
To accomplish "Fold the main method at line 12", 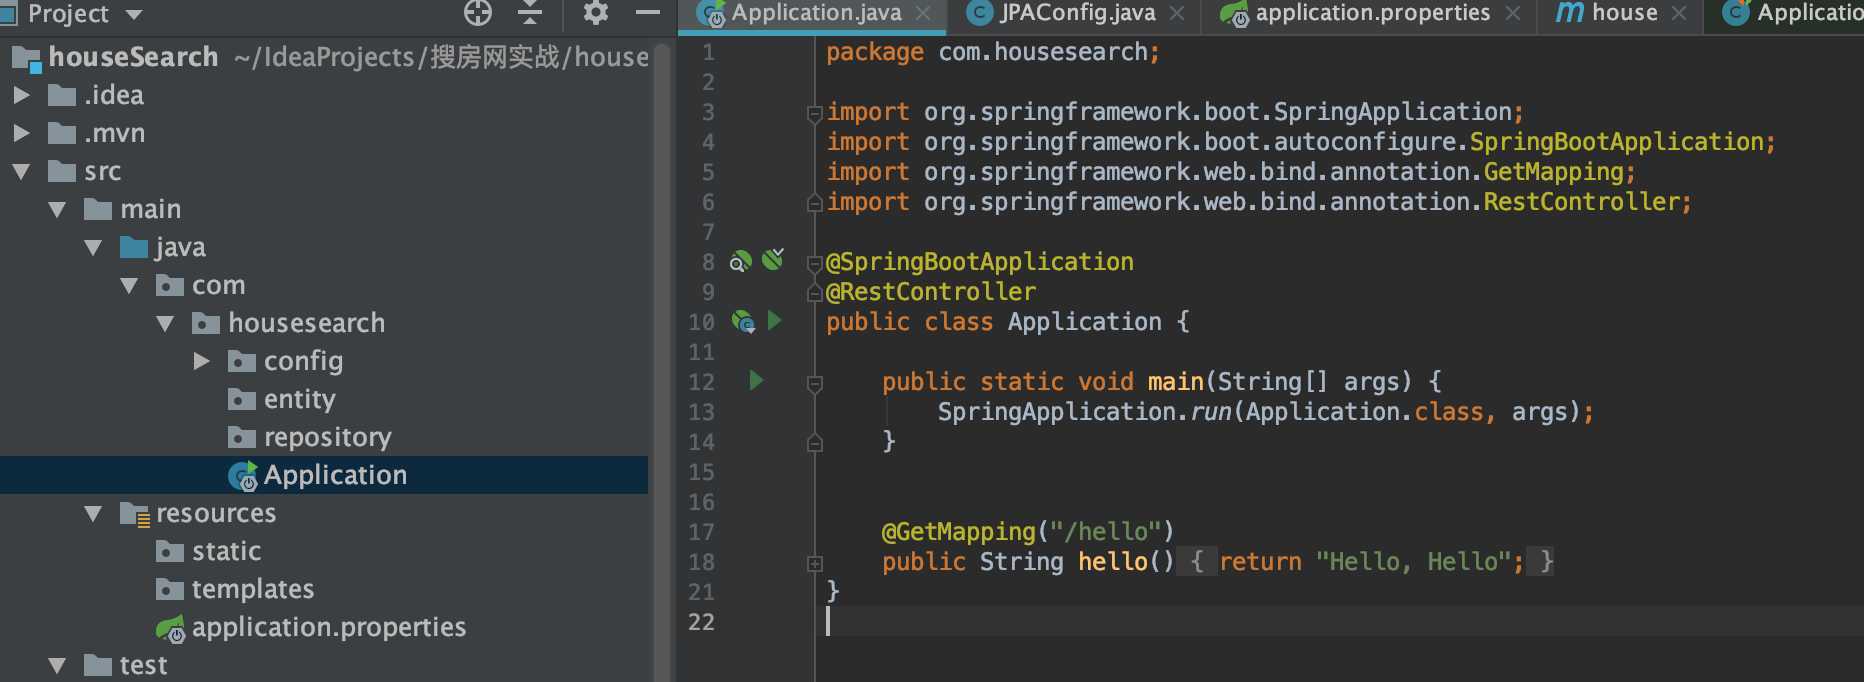I will (x=815, y=384).
